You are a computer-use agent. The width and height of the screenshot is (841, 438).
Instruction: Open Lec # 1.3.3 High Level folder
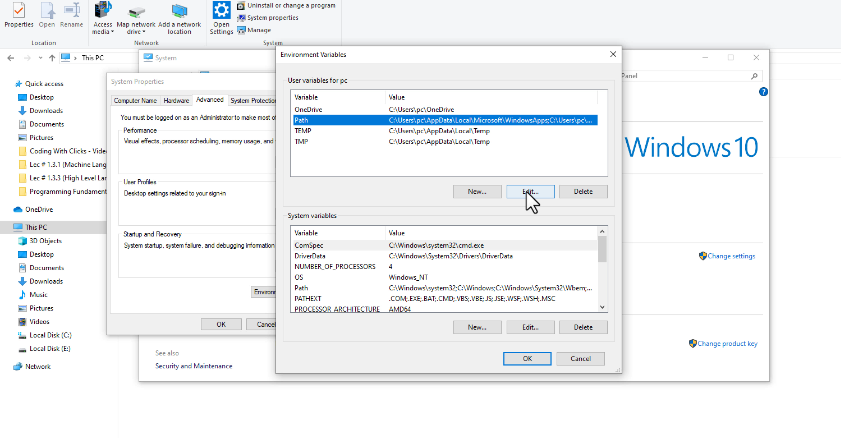coord(62,178)
